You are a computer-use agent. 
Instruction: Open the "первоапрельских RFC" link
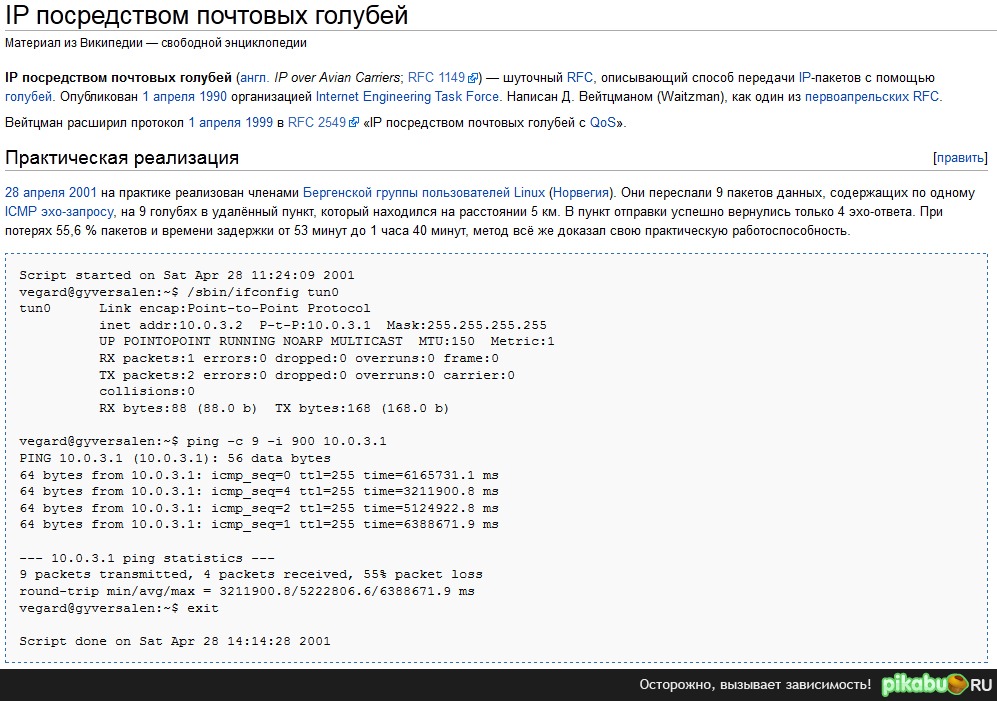(874, 97)
